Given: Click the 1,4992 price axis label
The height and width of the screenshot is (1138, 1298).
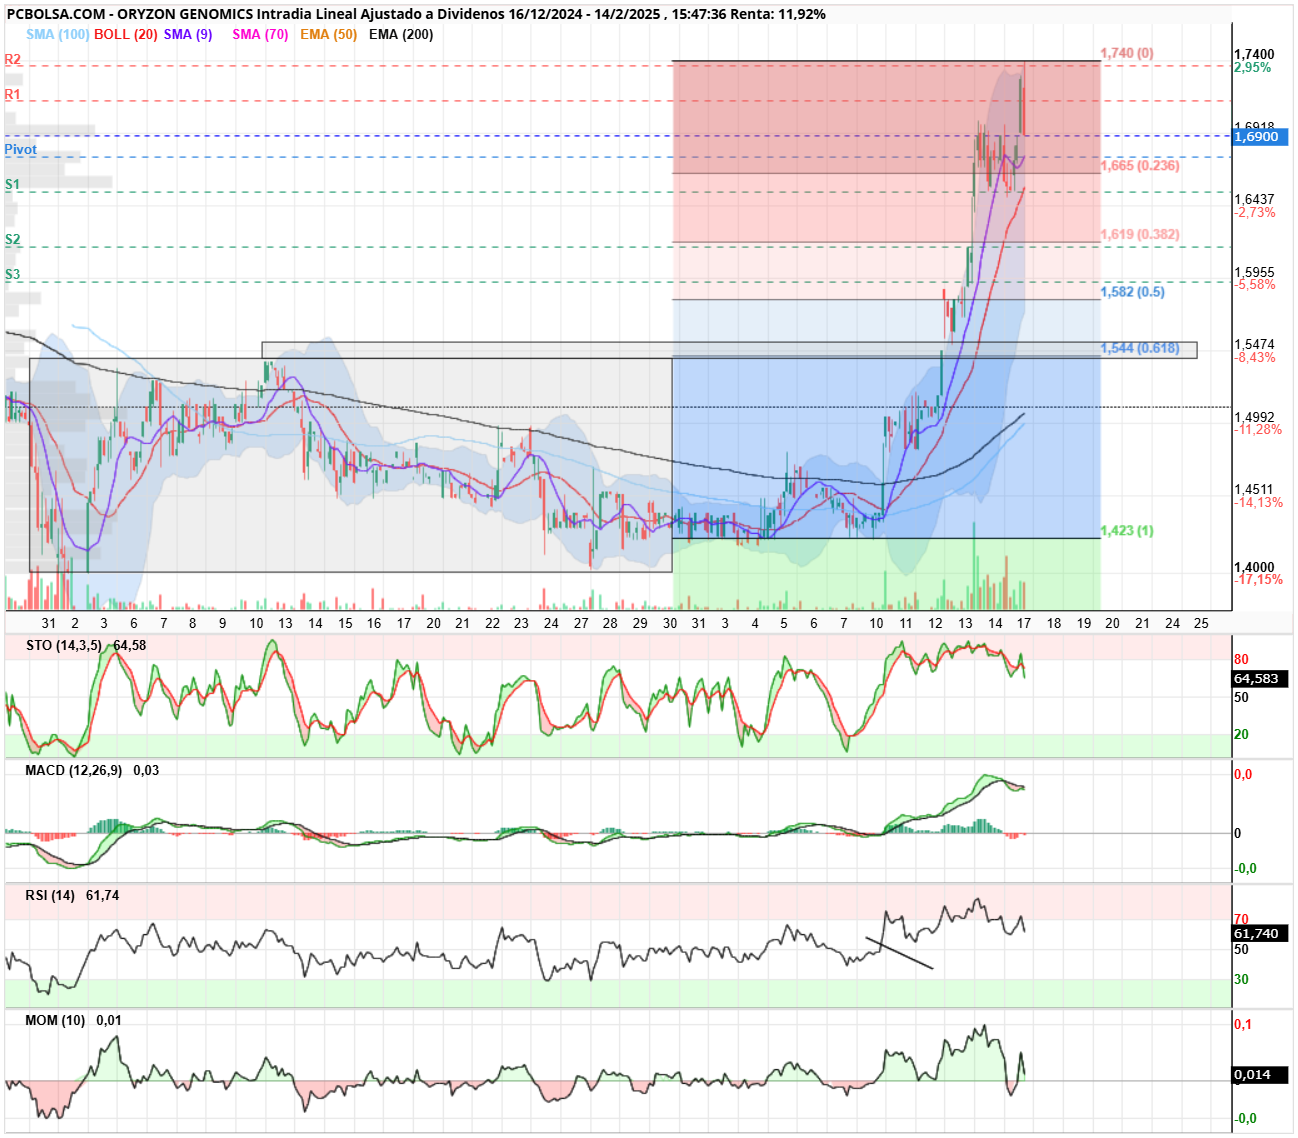Looking at the screenshot, I should point(1254,417).
